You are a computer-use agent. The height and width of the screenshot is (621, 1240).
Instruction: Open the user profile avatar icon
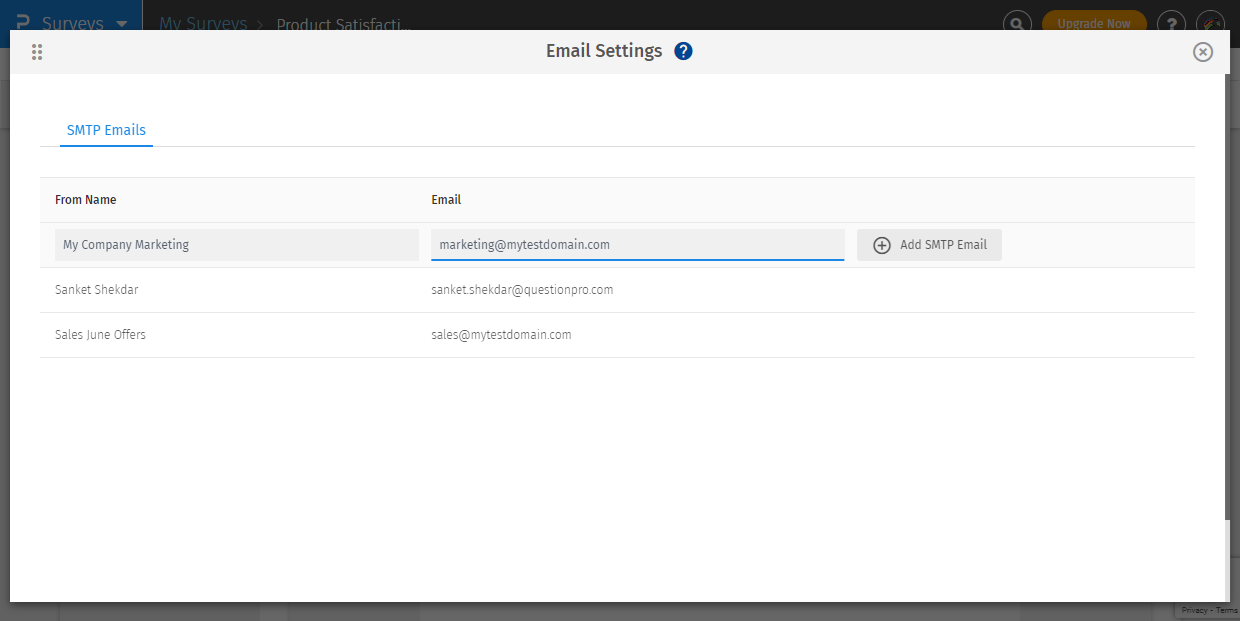point(1210,23)
